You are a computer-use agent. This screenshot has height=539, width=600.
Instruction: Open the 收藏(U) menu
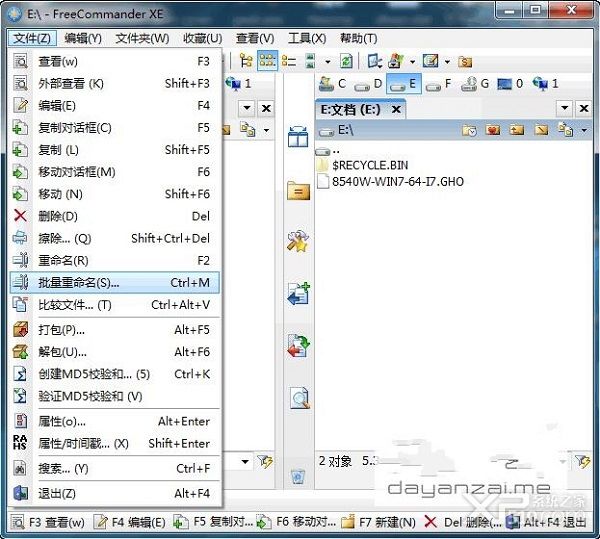pyautogui.click(x=202, y=38)
